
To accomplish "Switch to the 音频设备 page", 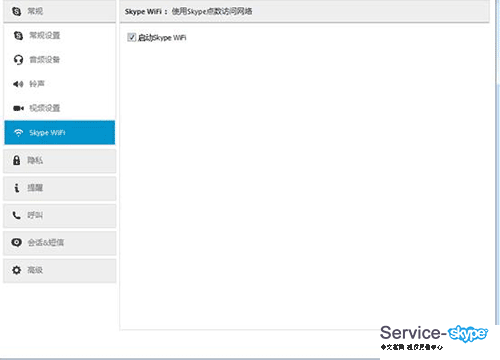I will coord(60,60).
